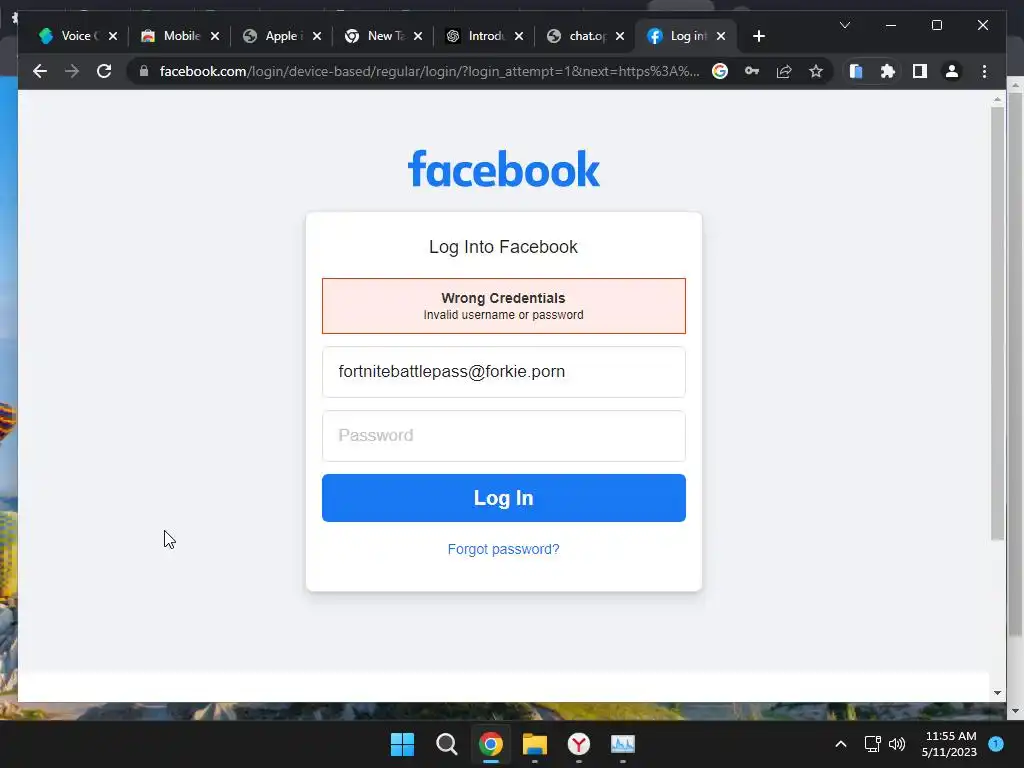Go back using the back arrow
The height and width of the screenshot is (768, 1024).
(40, 71)
